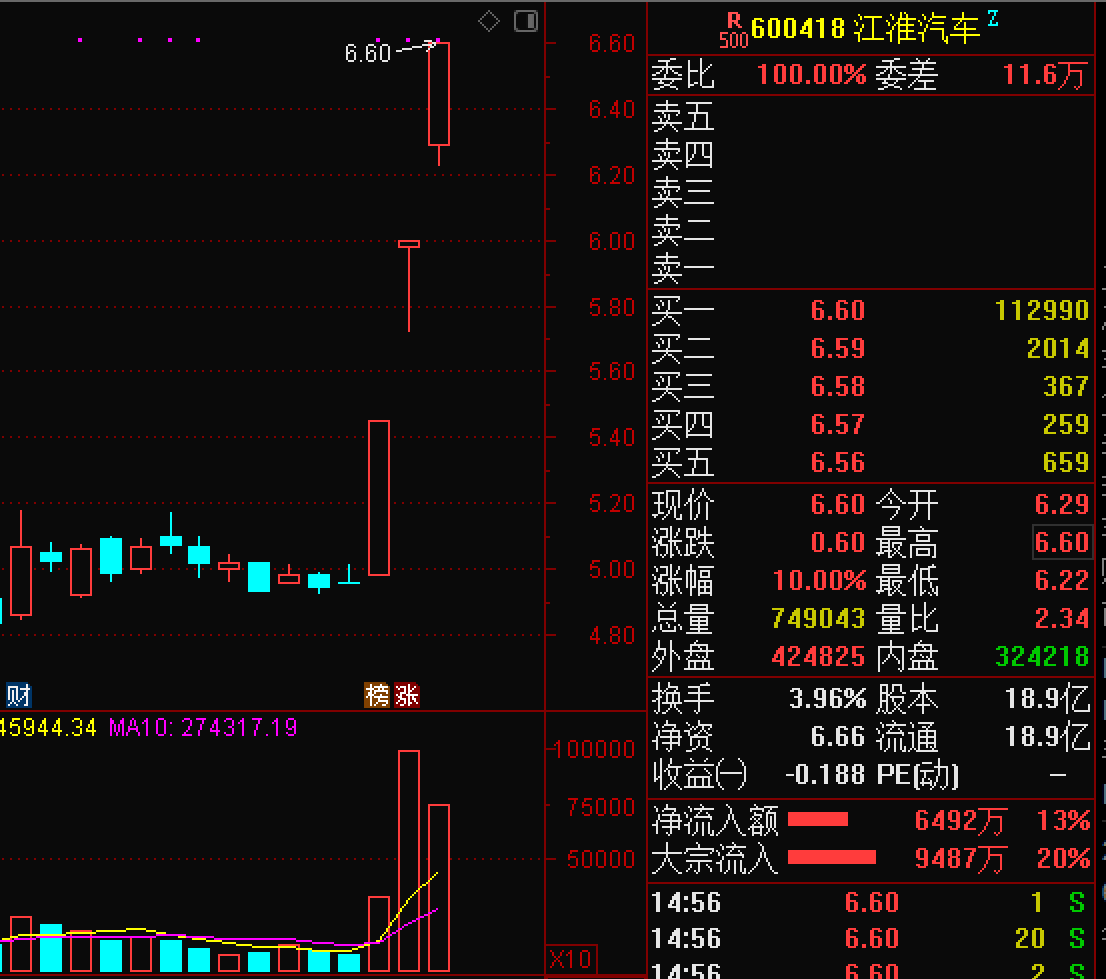This screenshot has height=979, width=1106.
Task: Click the 75000 volume axis label
Action: pos(601,807)
